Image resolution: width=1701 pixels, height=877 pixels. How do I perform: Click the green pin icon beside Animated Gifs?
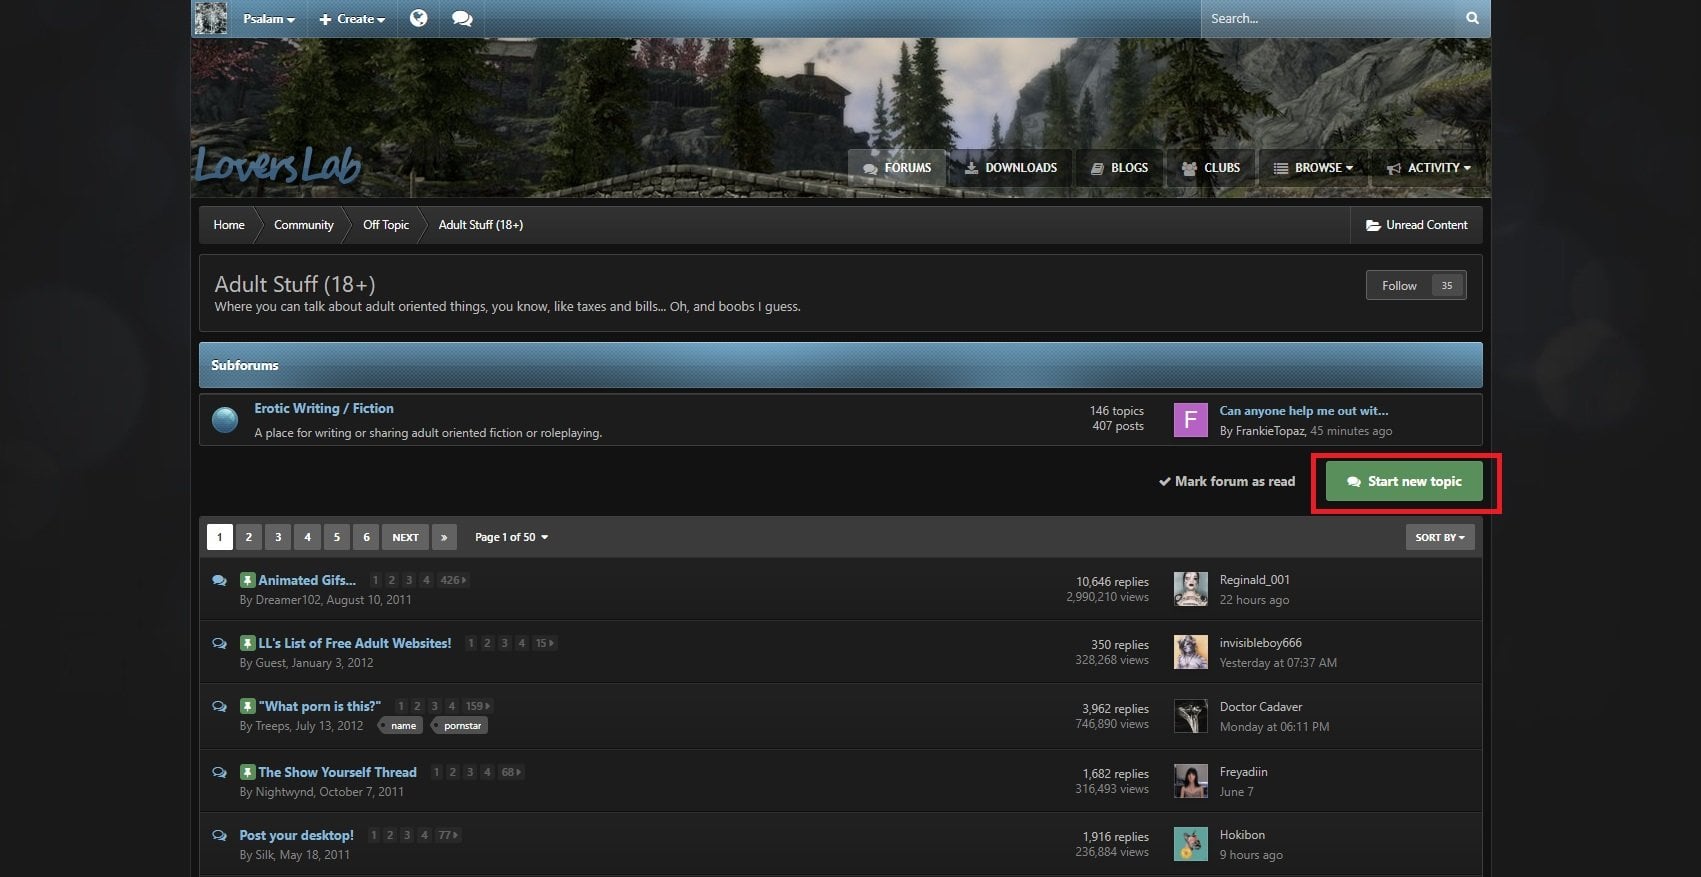(247, 580)
